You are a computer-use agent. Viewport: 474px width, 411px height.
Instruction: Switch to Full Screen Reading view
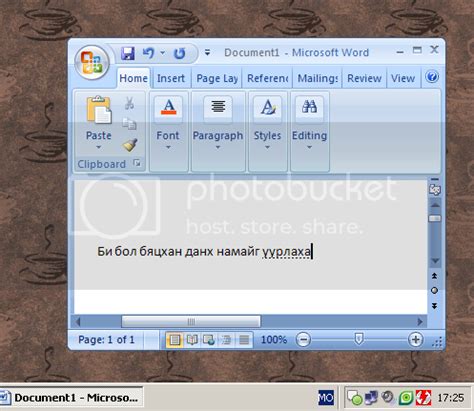click(x=192, y=340)
